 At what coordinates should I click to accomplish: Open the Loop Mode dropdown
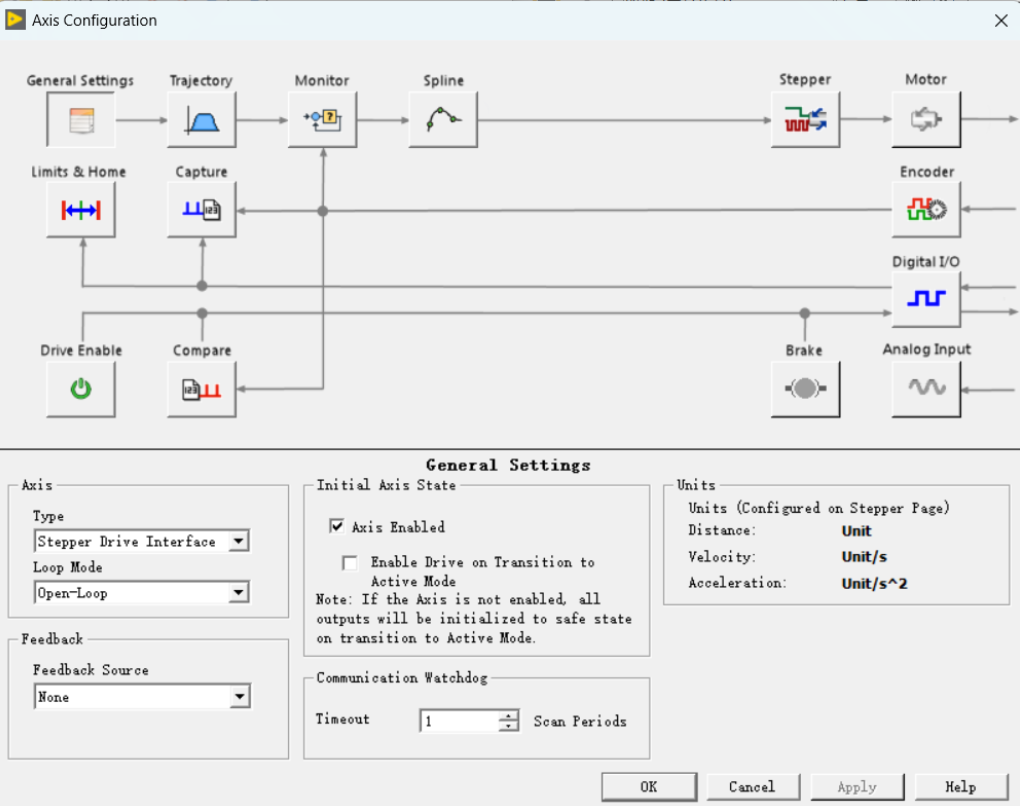[x=238, y=593]
